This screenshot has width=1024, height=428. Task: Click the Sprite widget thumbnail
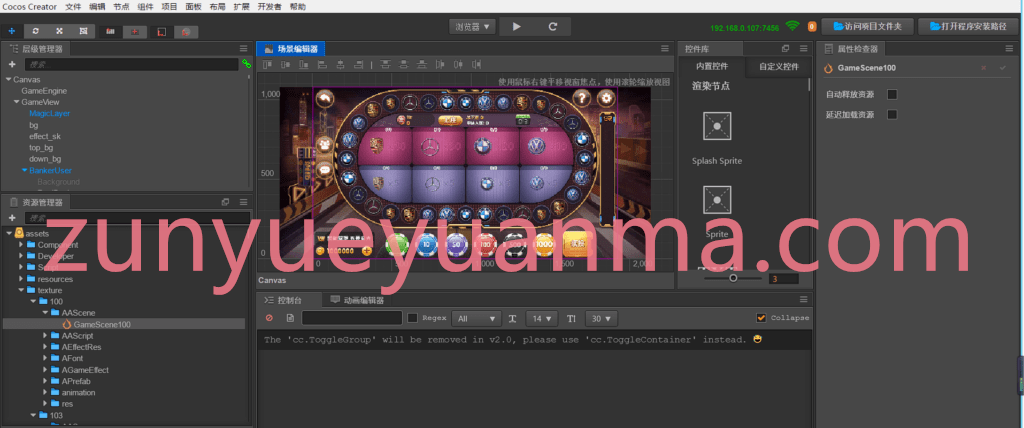[717, 200]
